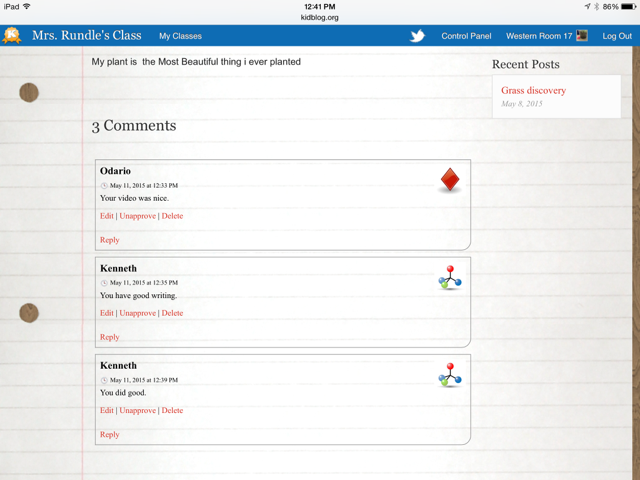Unapprove the 'You did good' comment
This screenshot has height=480, width=640.
(138, 410)
